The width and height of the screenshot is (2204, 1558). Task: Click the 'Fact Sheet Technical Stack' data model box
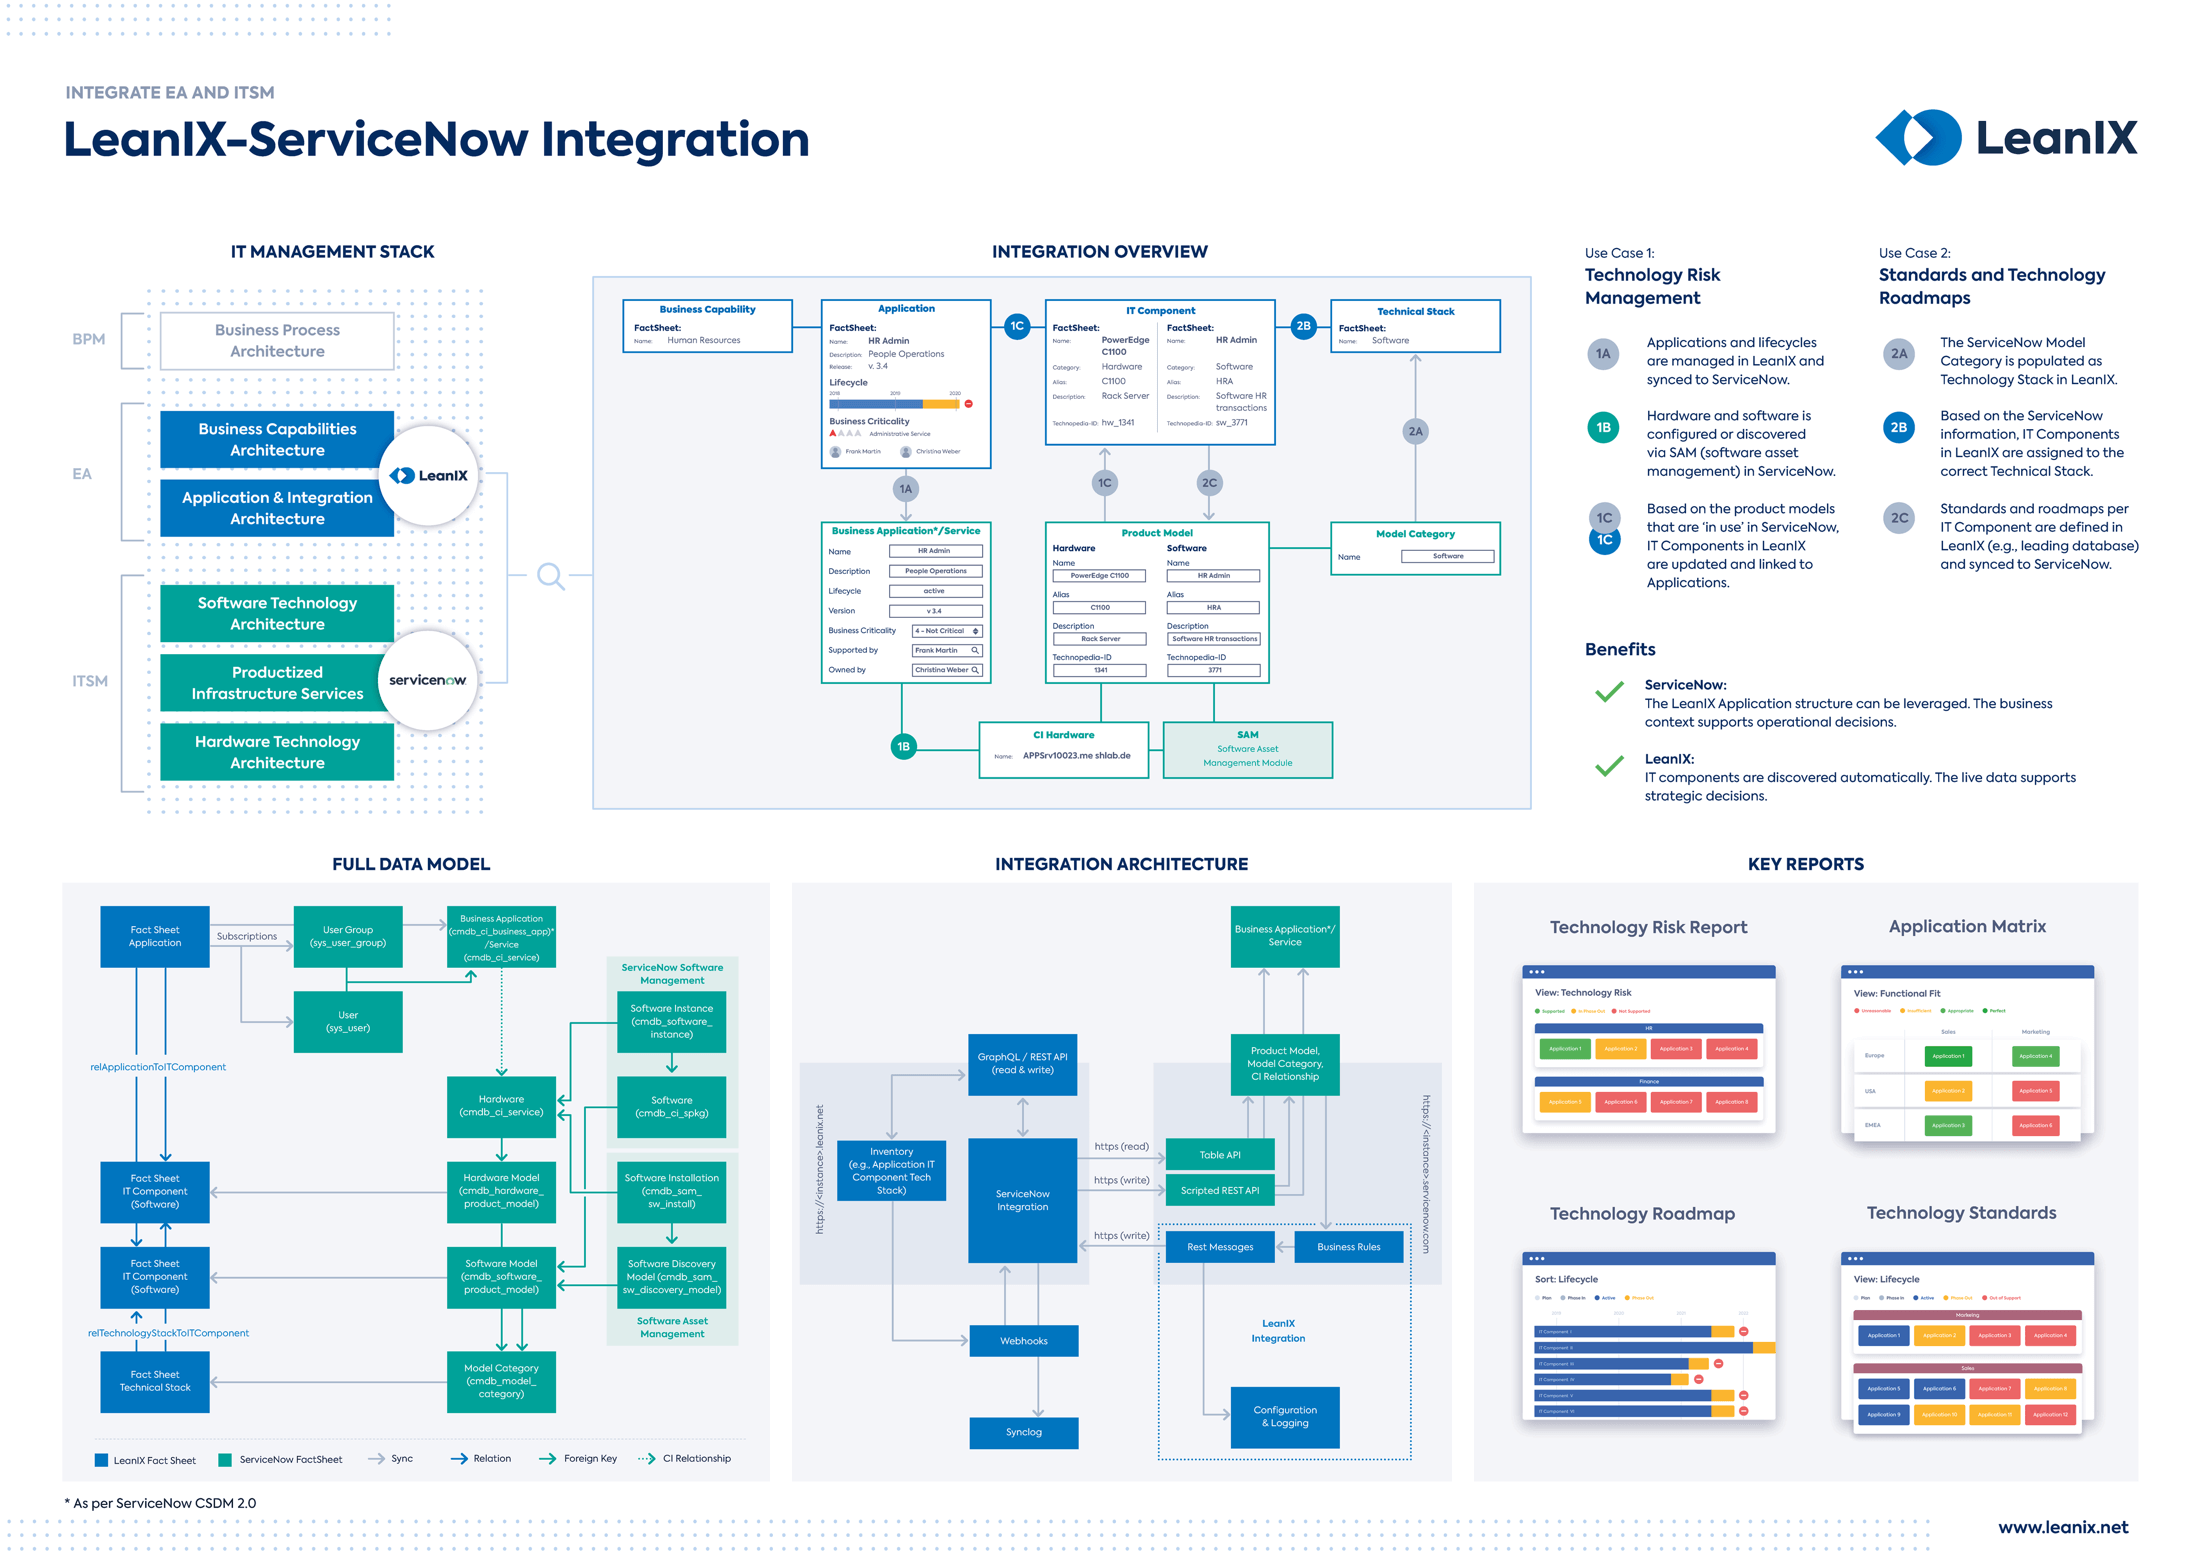[x=155, y=1381]
